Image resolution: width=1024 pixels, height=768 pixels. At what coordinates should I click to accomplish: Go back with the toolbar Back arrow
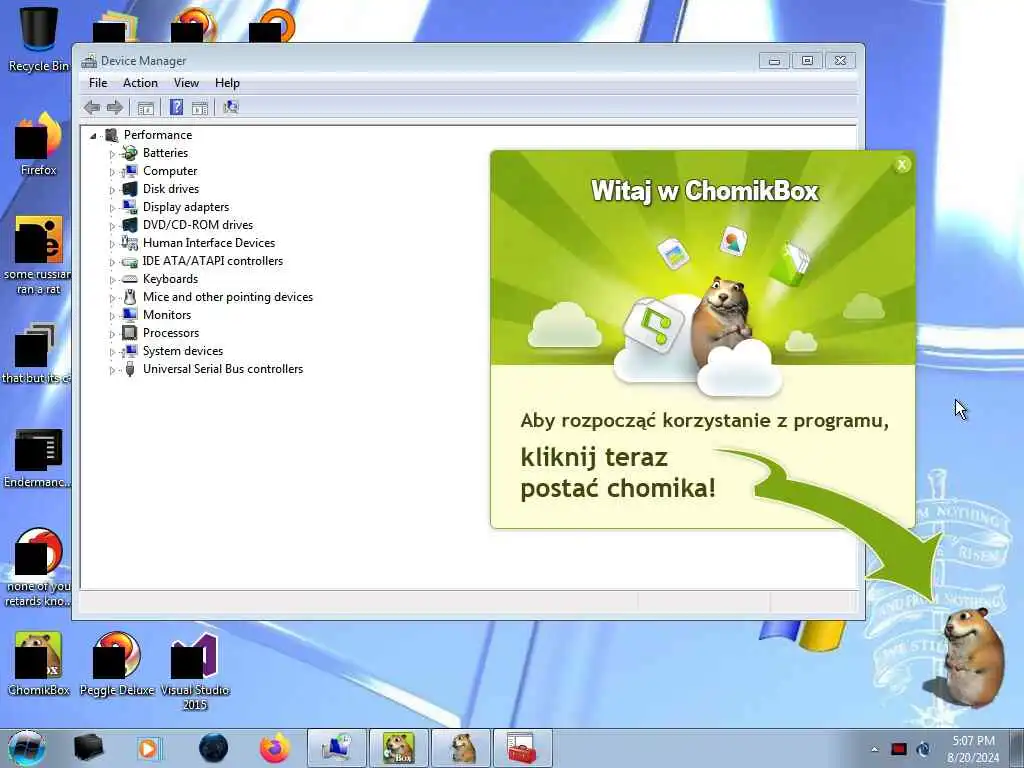click(92, 108)
